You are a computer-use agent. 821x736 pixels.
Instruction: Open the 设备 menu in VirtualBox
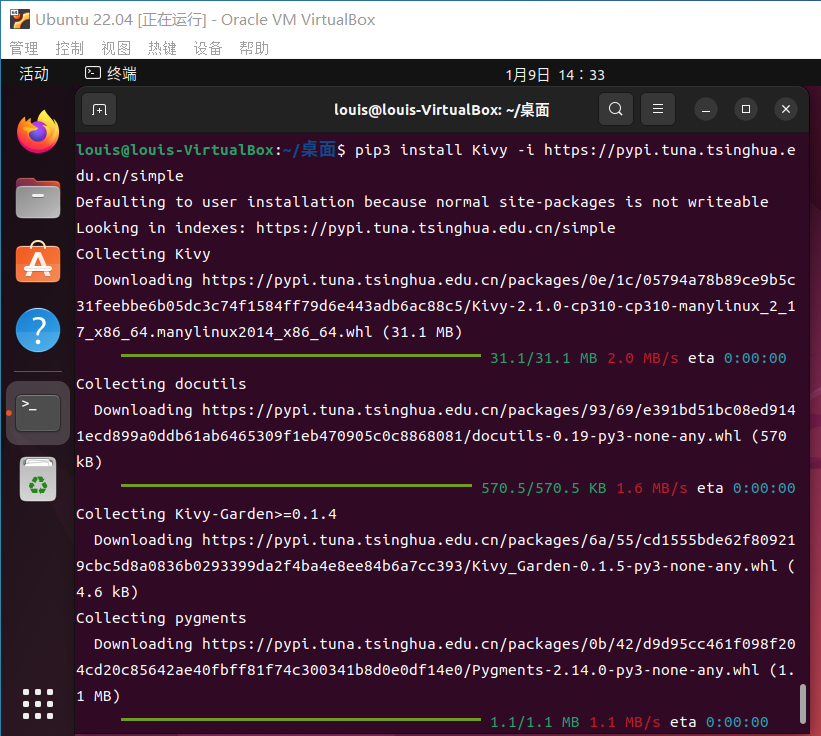tap(208, 49)
